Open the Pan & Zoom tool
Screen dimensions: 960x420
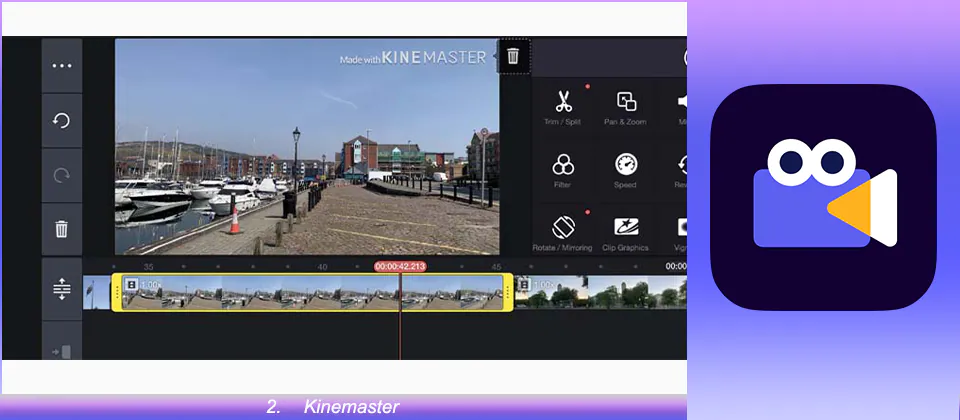625,108
